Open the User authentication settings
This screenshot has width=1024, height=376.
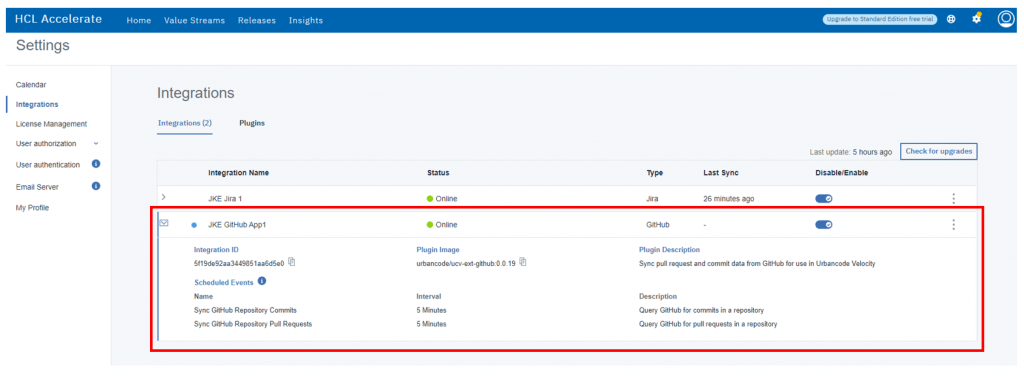coord(48,164)
